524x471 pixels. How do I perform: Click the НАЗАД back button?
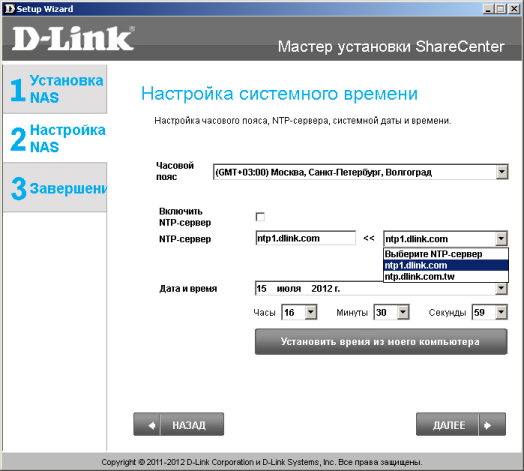tap(179, 424)
